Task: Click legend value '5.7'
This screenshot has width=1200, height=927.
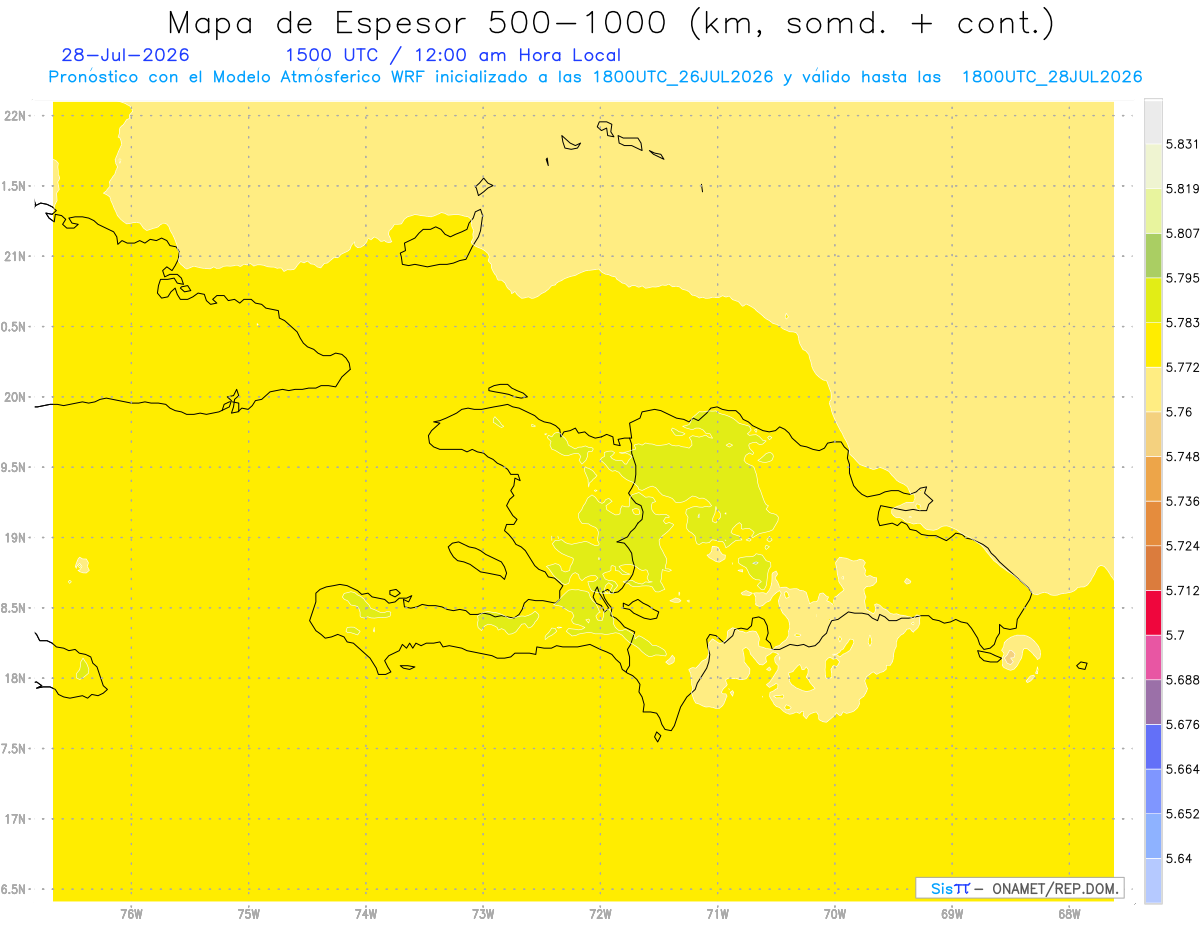Action: tap(1175, 635)
